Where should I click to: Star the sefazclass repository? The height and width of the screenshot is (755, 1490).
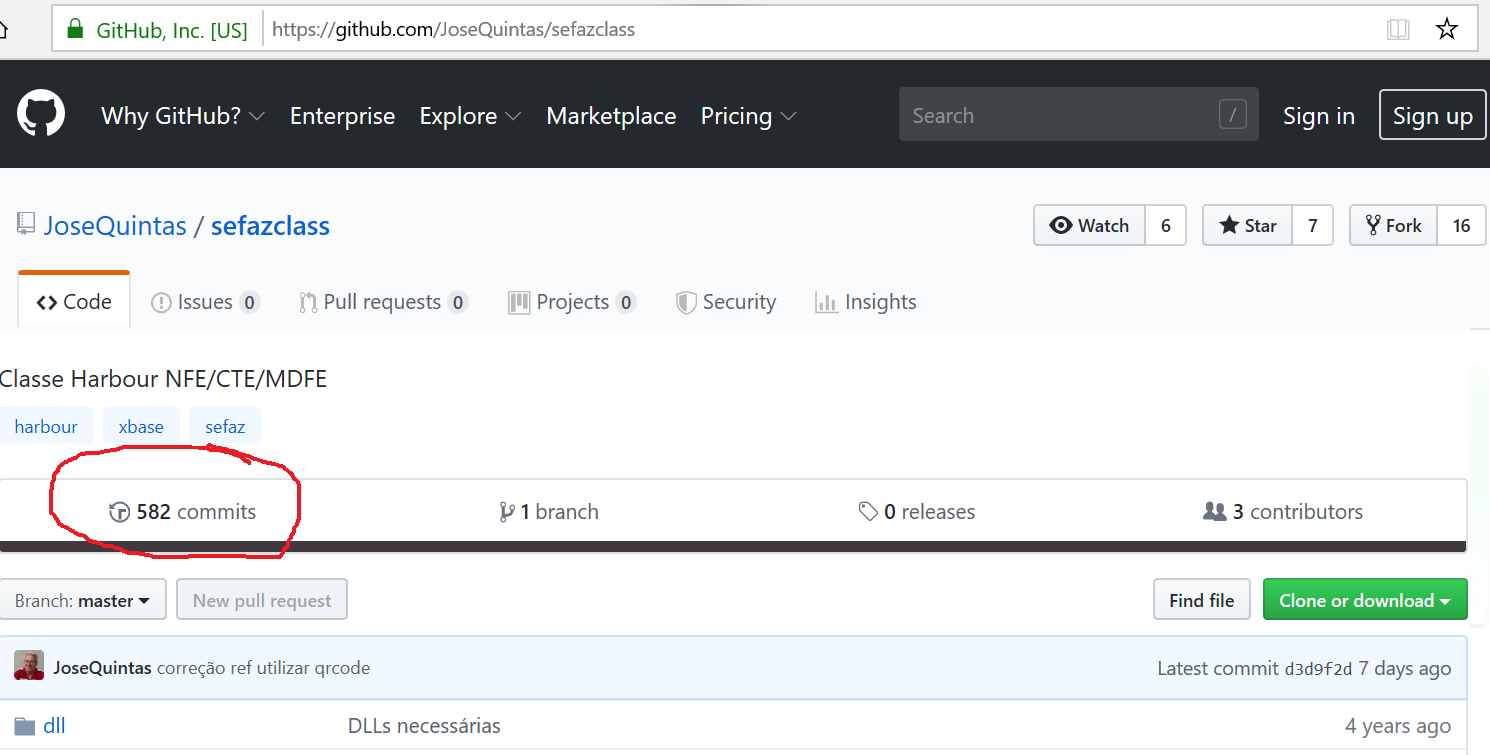(x=1247, y=226)
